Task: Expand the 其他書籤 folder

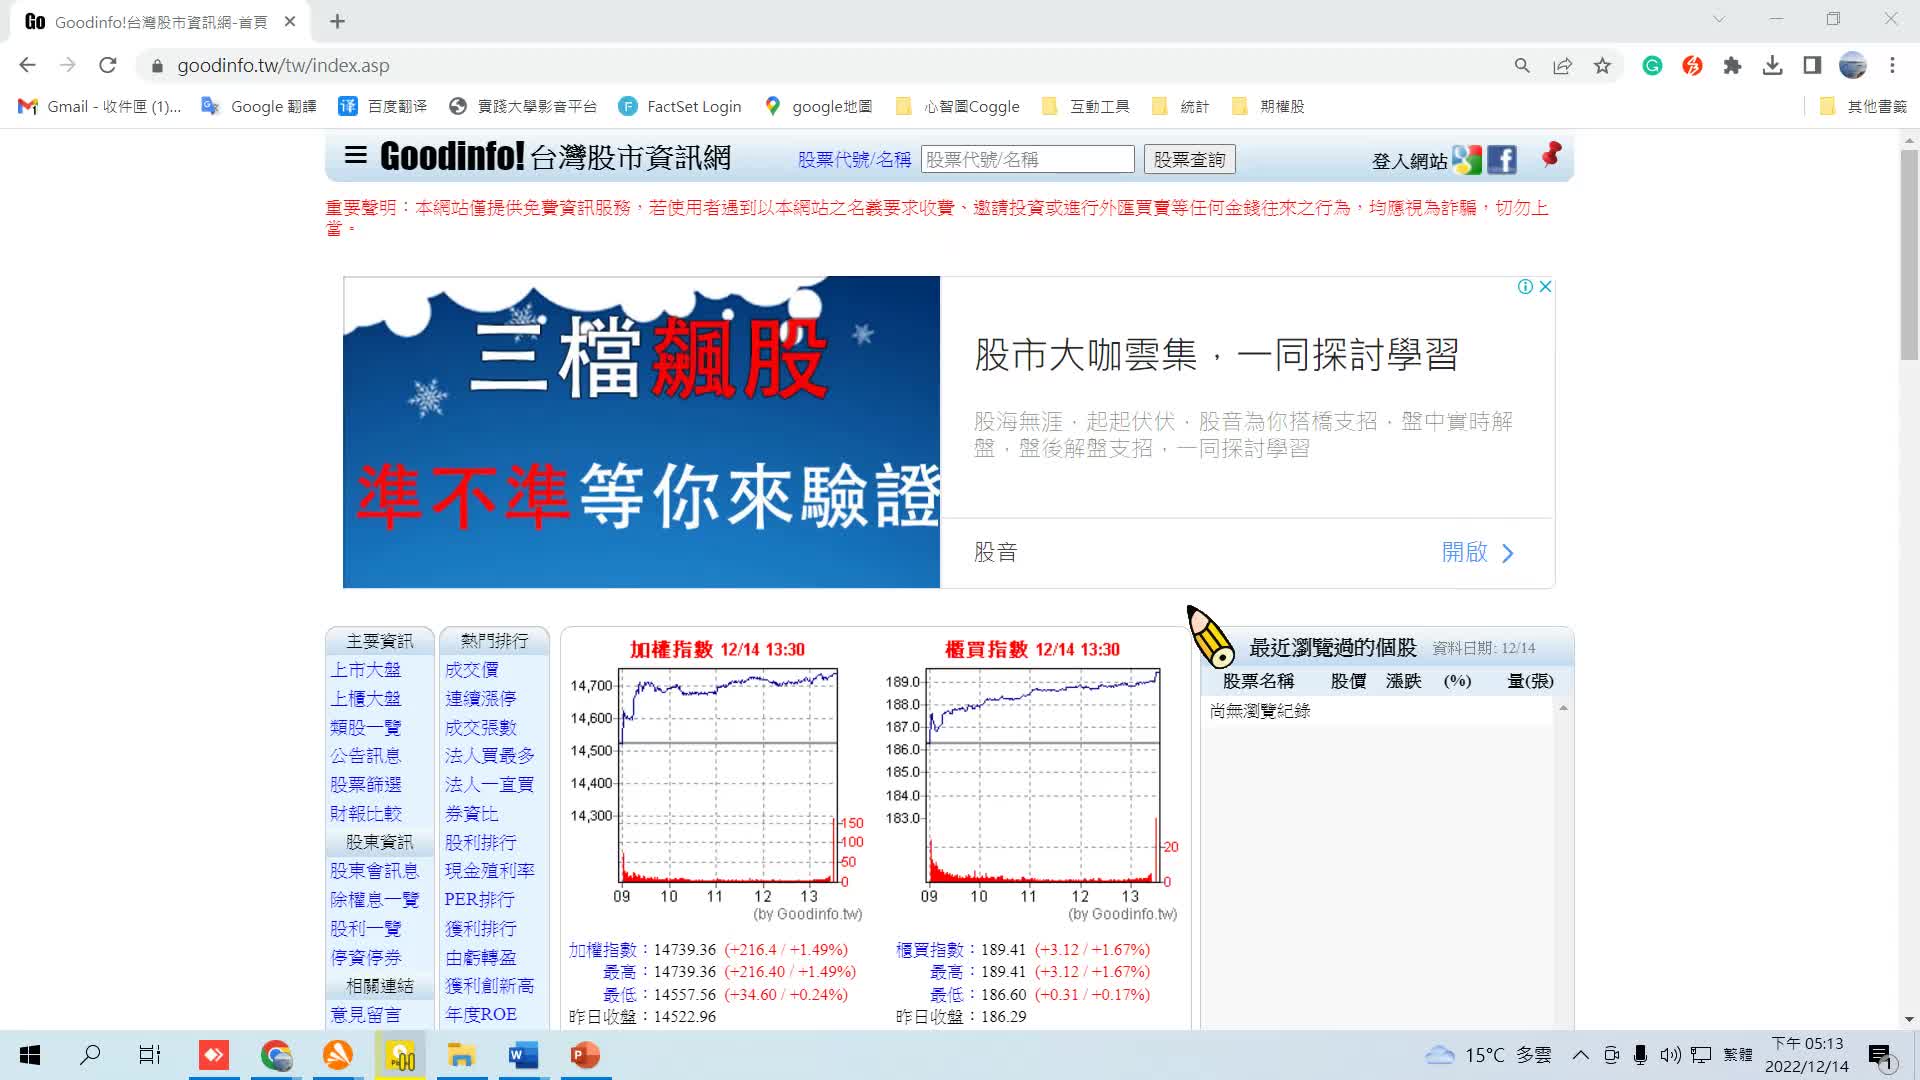Action: [1863, 106]
